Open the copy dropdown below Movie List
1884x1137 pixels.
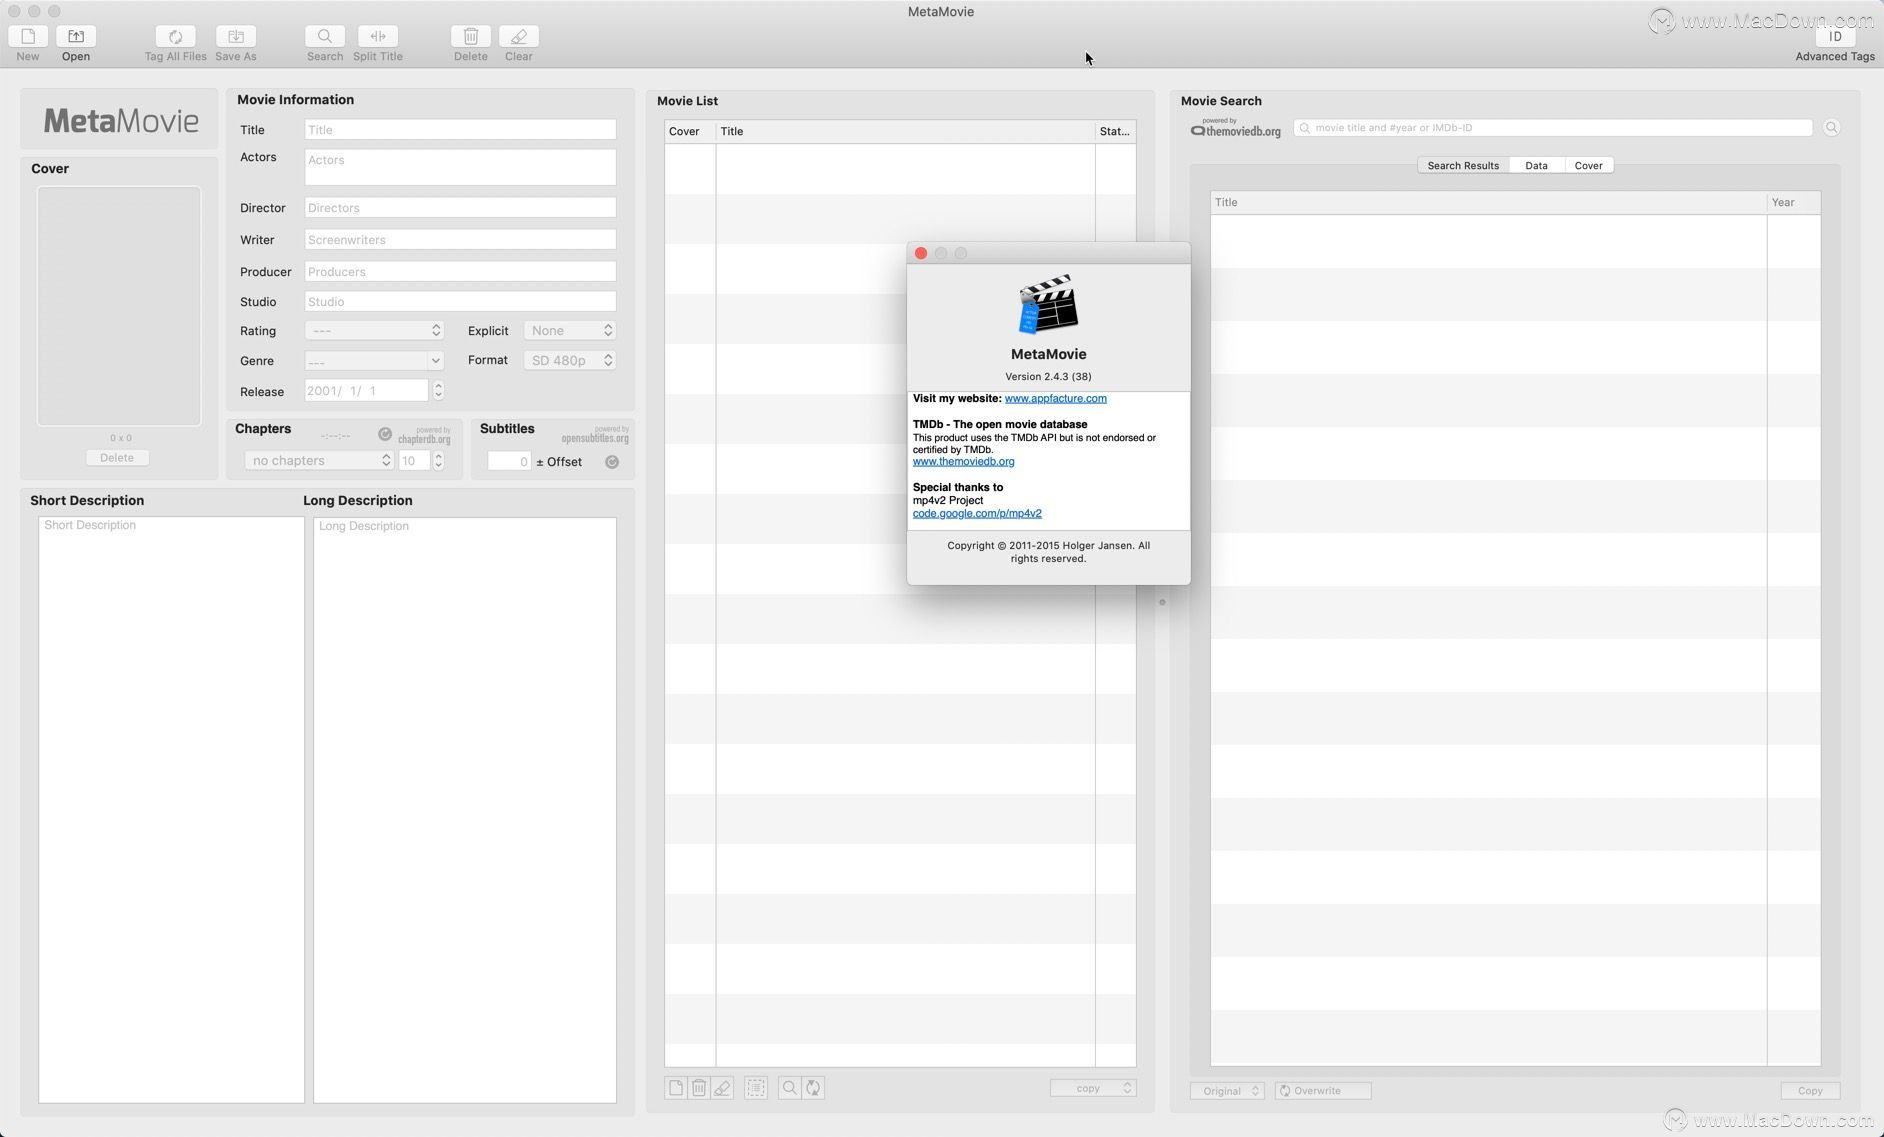[x=1093, y=1088]
